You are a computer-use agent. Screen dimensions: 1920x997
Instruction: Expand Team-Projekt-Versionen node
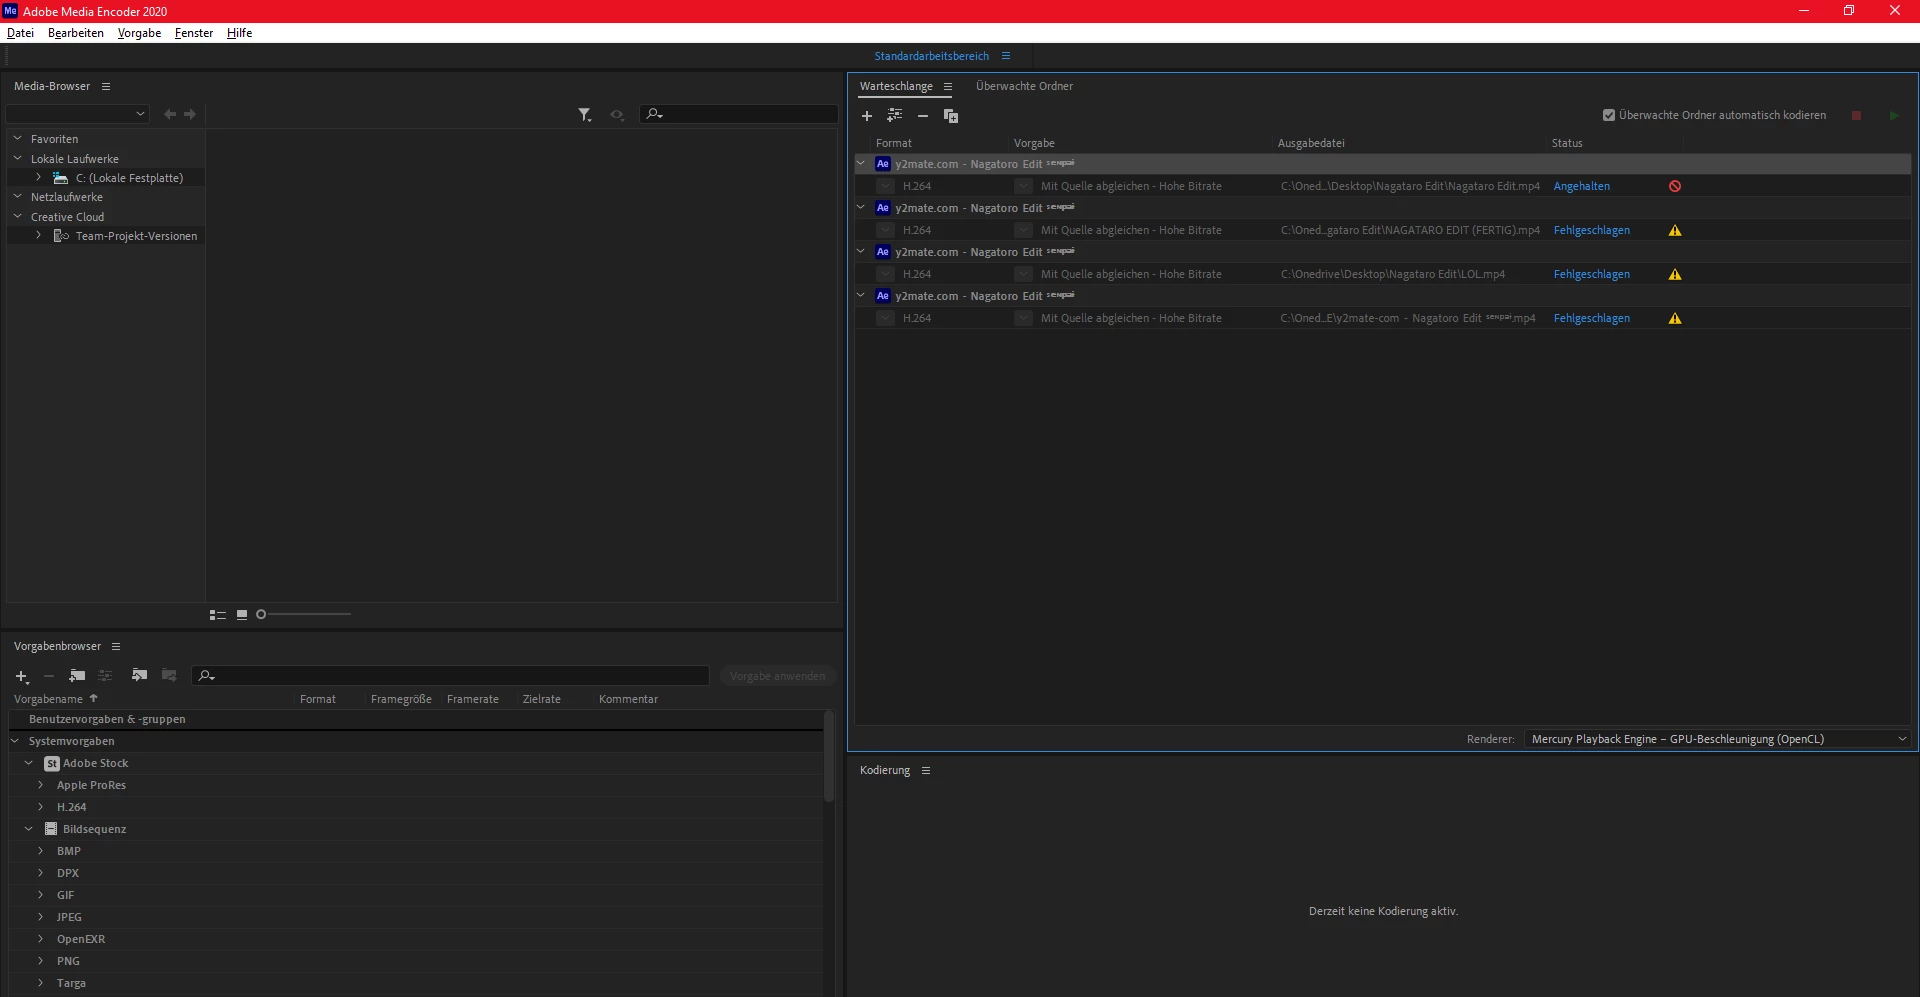39,236
